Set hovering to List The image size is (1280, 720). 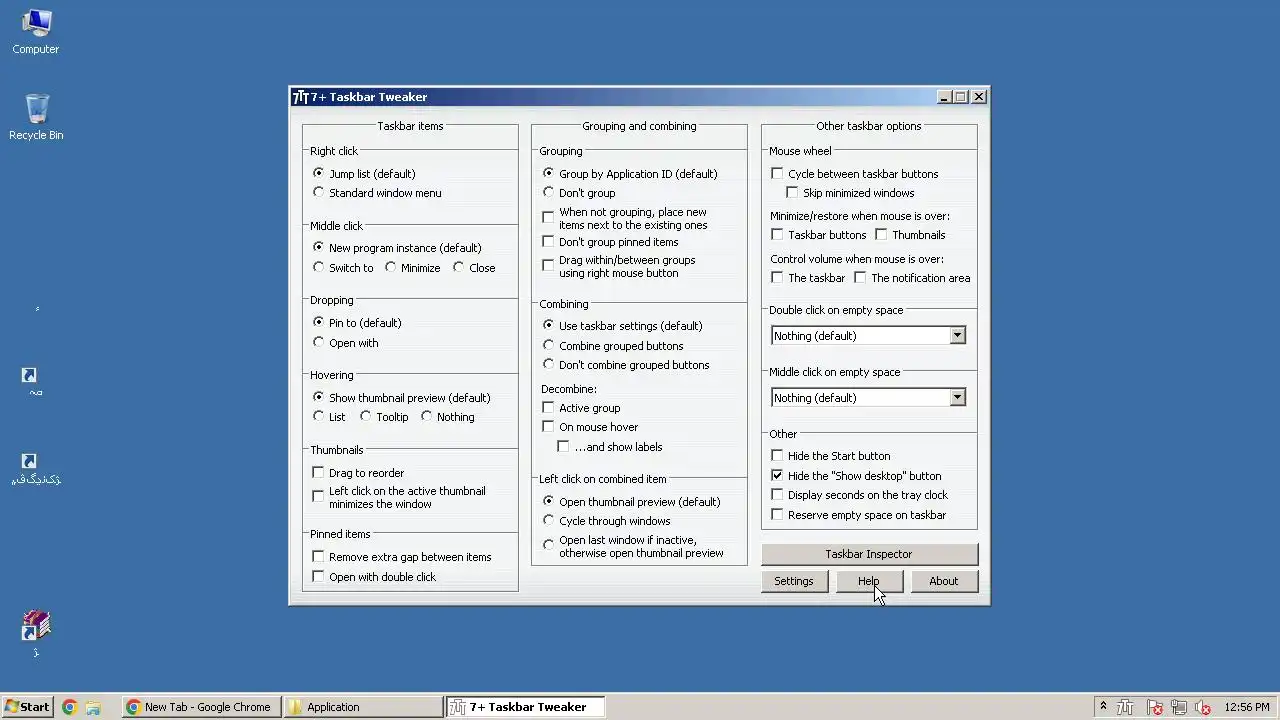tap(319, 416)
